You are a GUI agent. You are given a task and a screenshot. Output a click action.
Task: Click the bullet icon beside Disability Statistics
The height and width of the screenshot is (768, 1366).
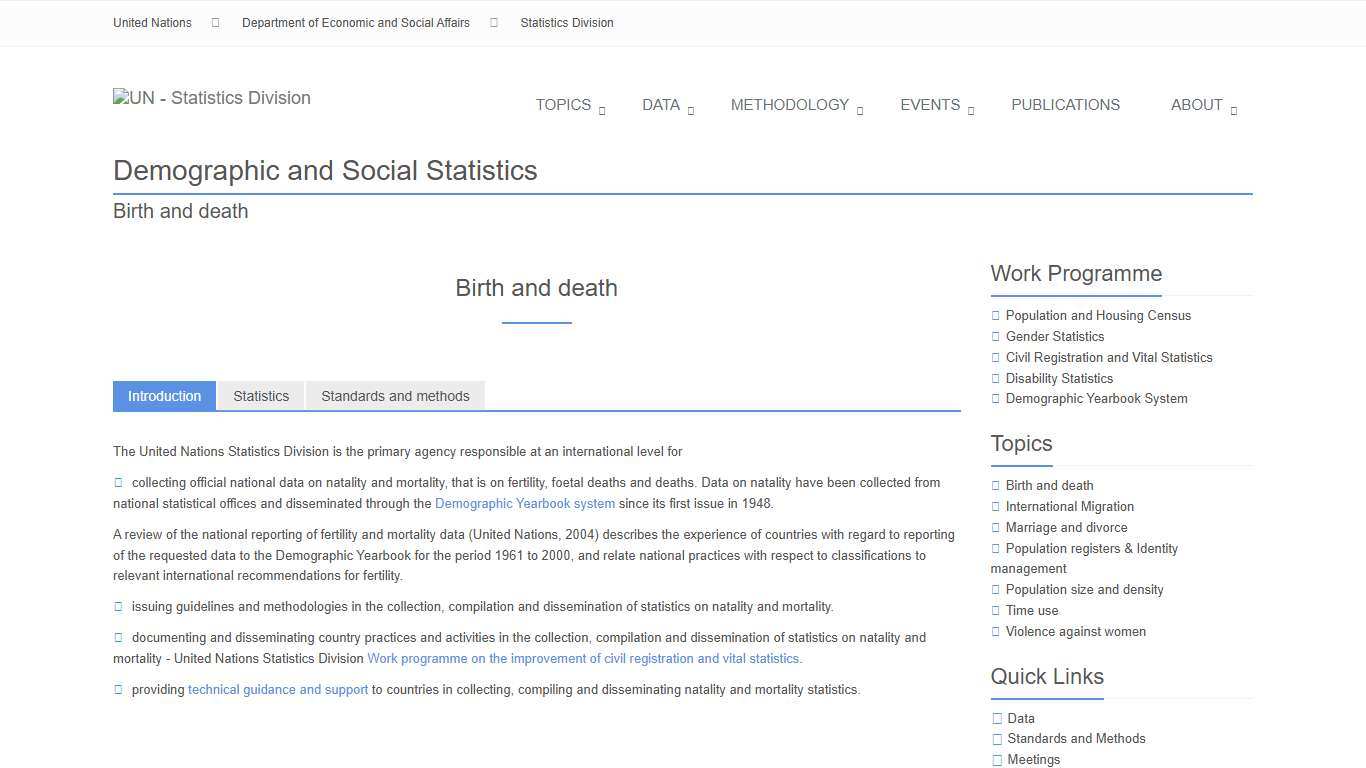[x=995, y=378]
